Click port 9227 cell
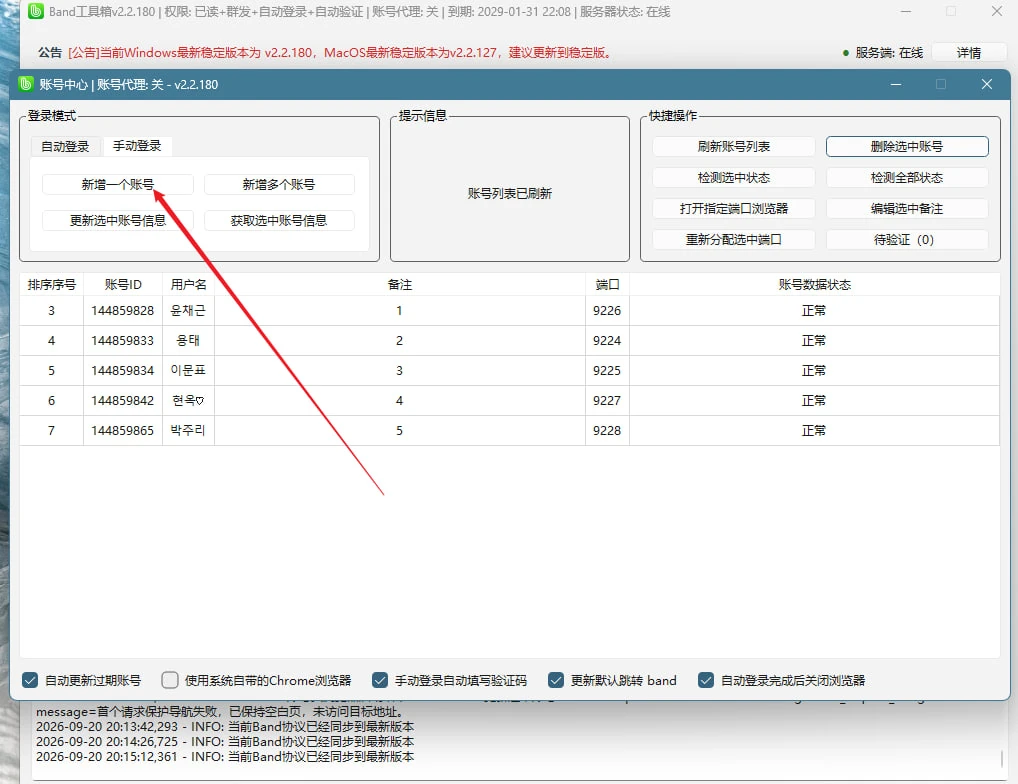1018x784 pixels. pyautogui.click(x=607, y=400)
